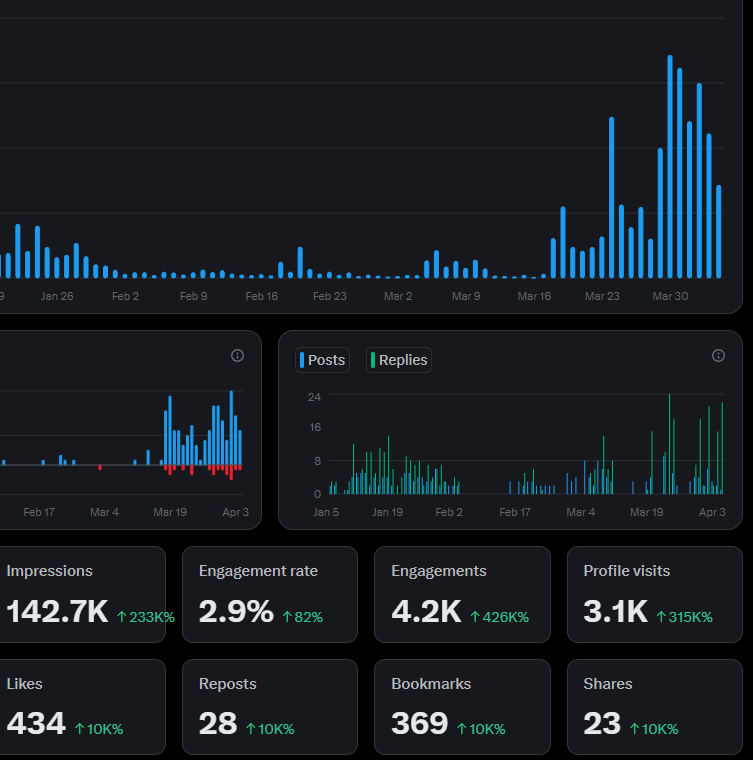Click the 2.9% engagement rate value
The image size is (753, 760).
[x=236, y=612]
